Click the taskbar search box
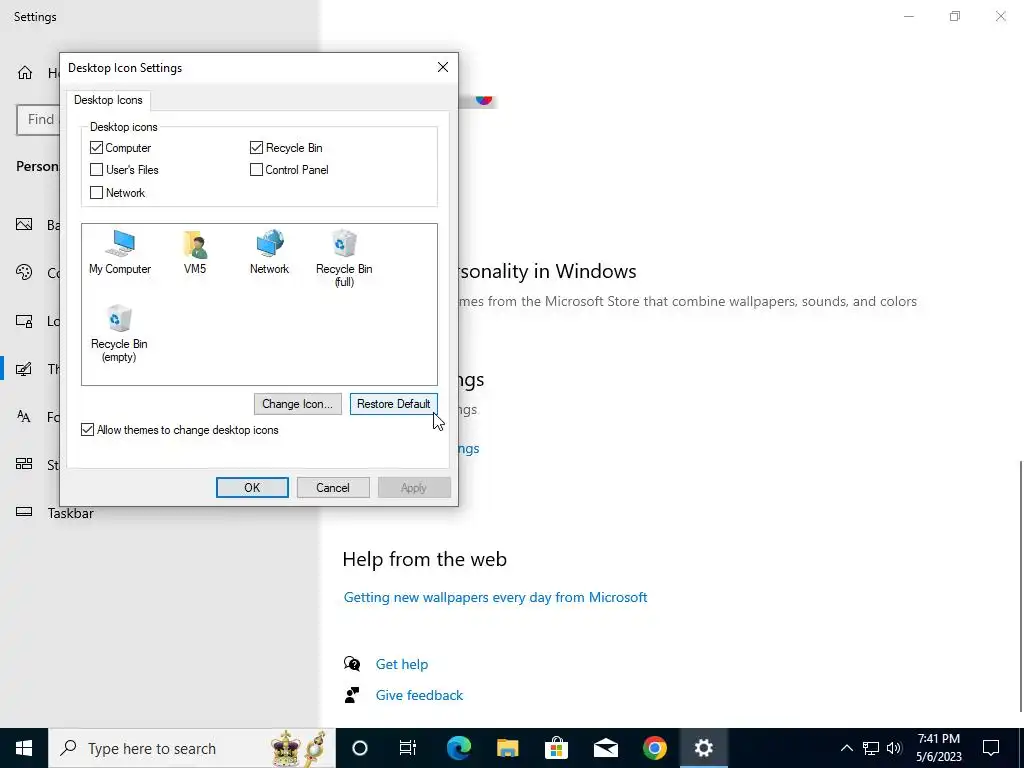The image size is (1024, 768). (192, 748)
